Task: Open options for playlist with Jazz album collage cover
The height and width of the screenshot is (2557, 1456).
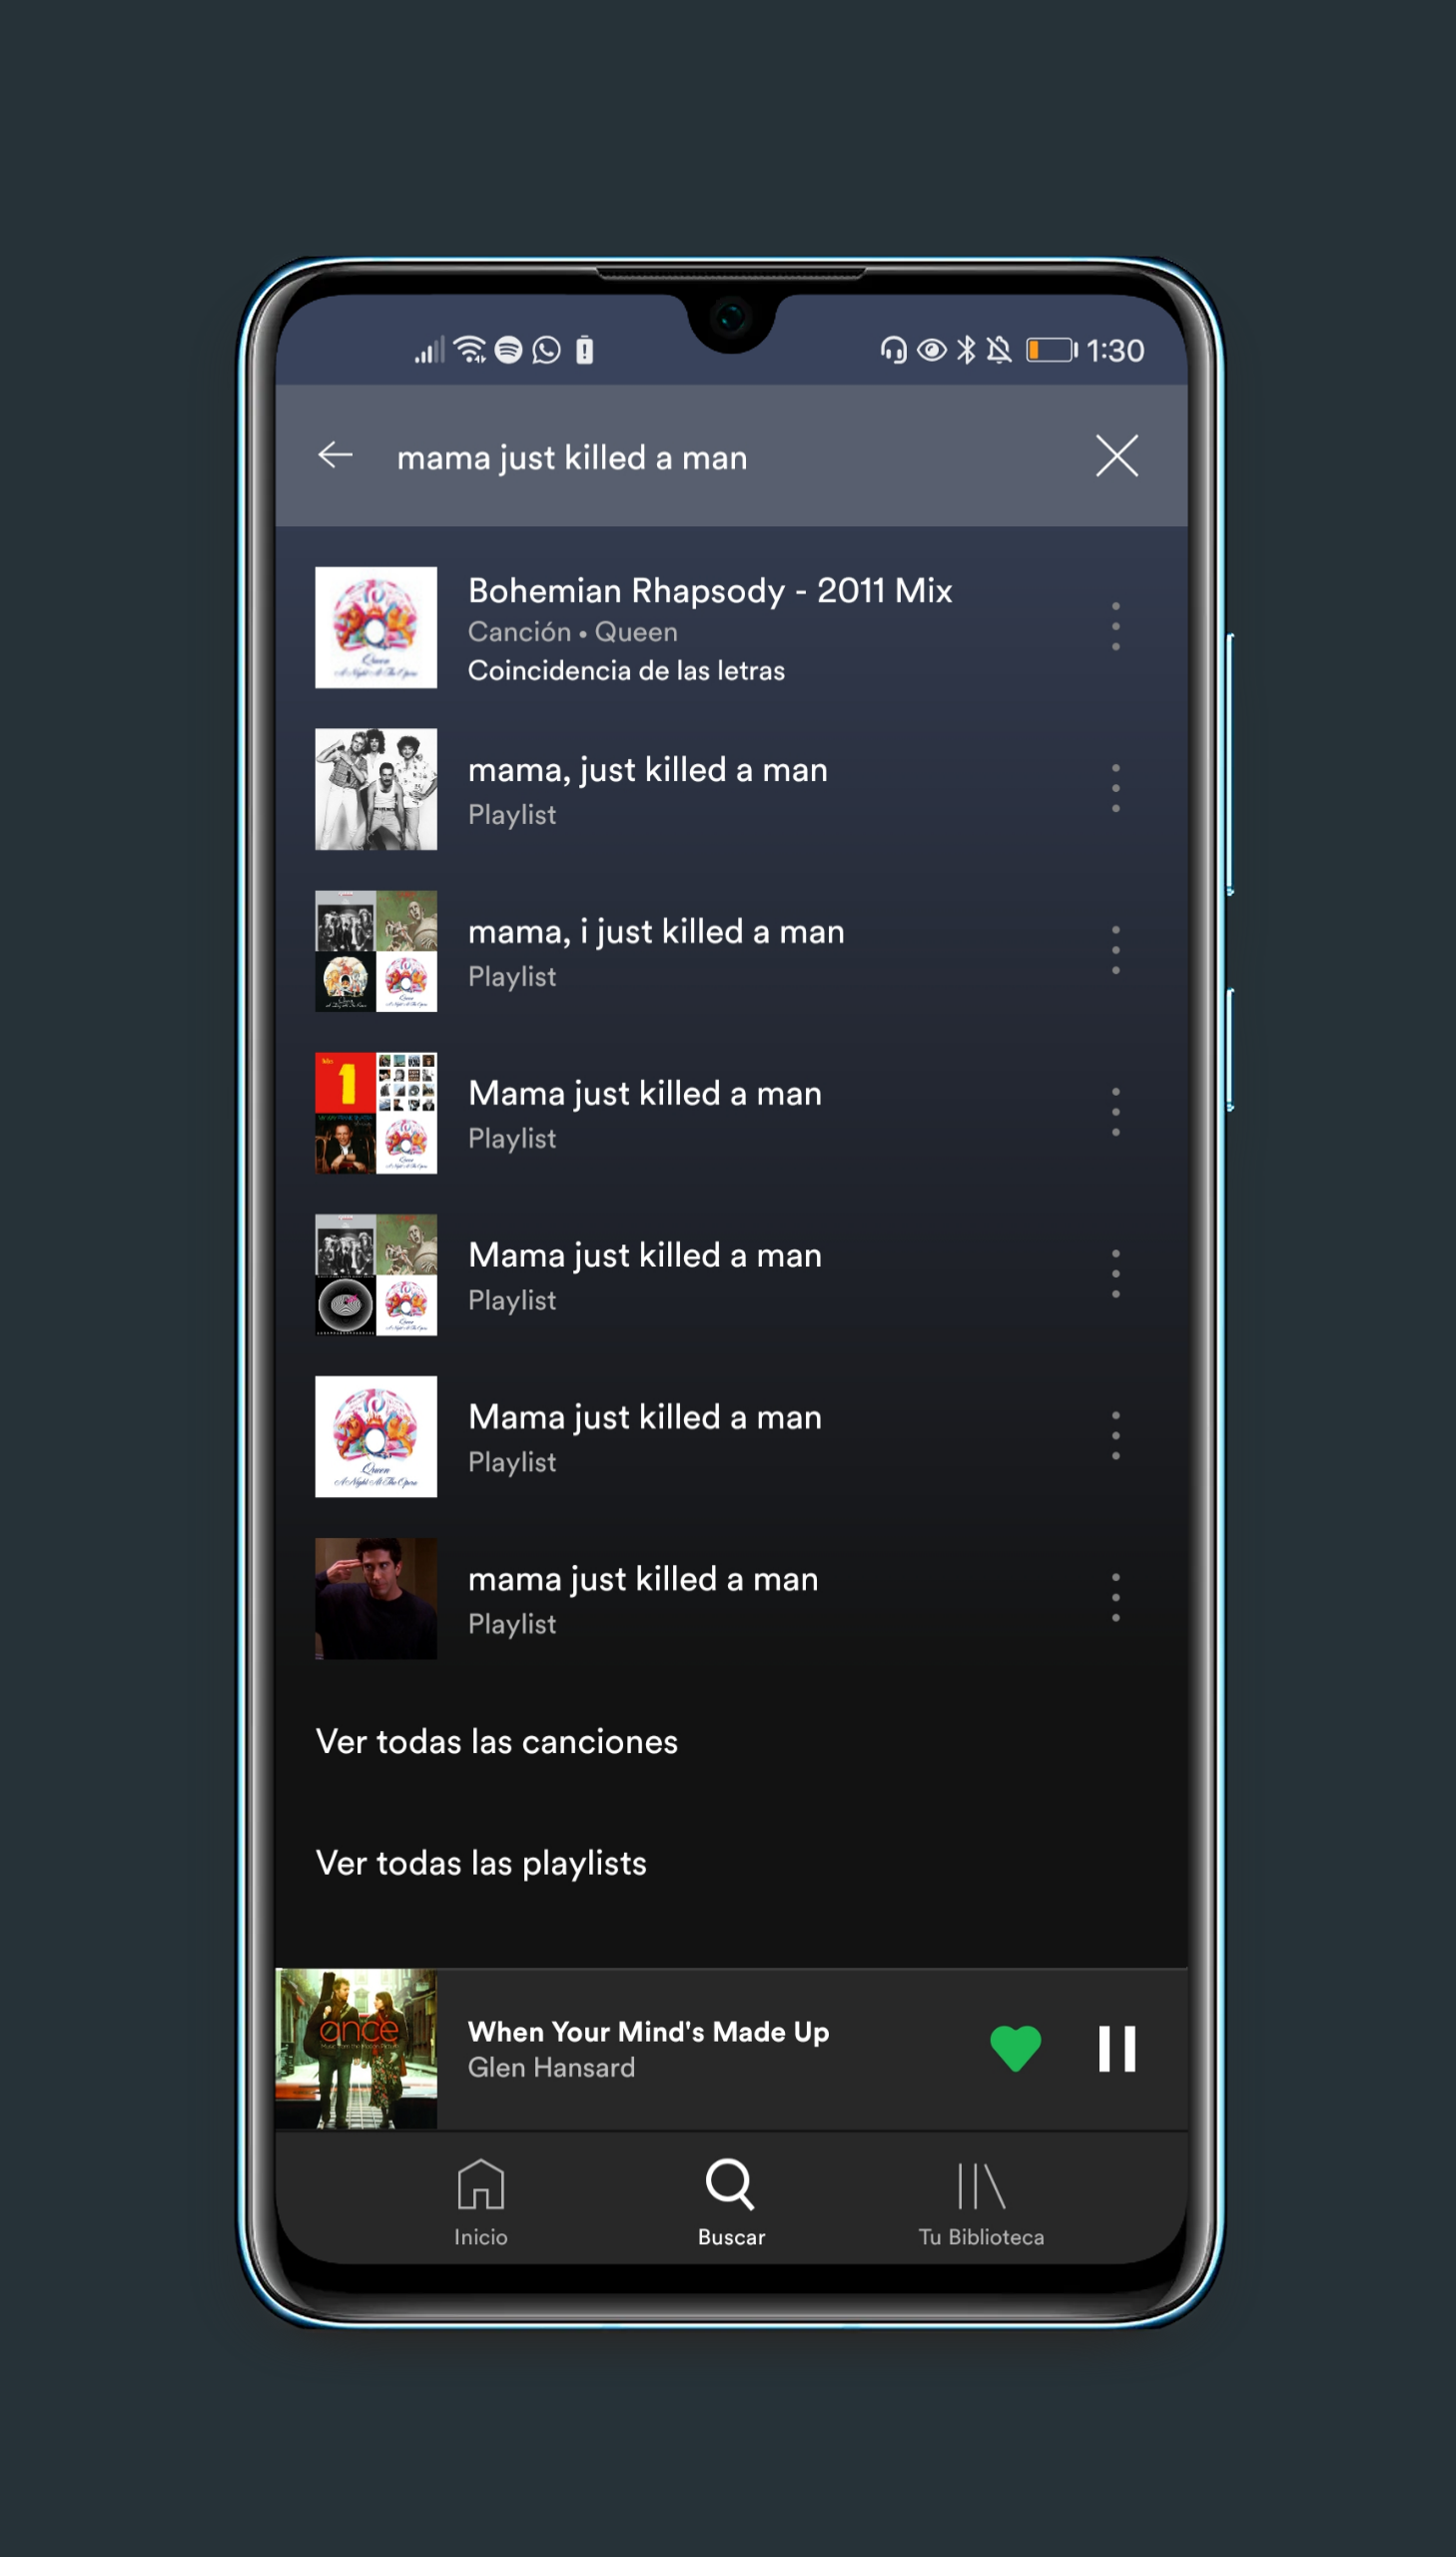Action: pyautogui.click(x=1115, y=1274)
